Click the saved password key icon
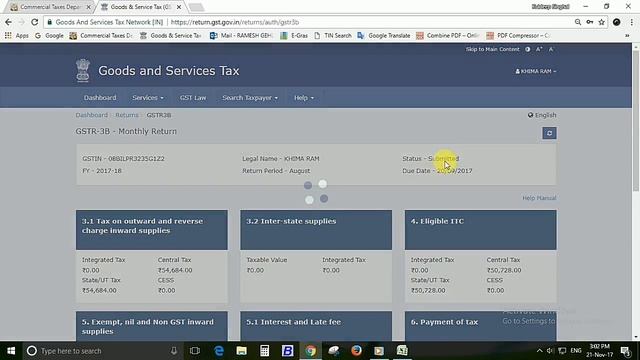 coord(590,22)
